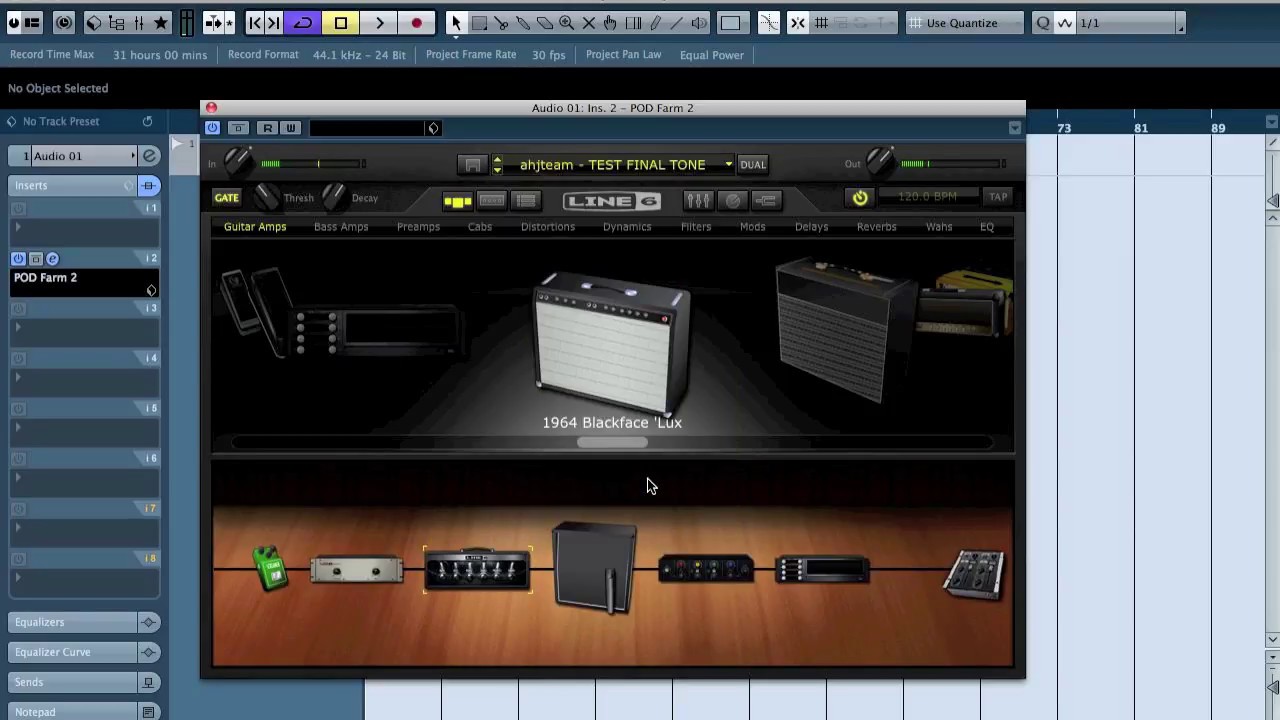This screenshot has width=1280, height=720.
Task: Select the Glue tool
Action: pos(523,23)
